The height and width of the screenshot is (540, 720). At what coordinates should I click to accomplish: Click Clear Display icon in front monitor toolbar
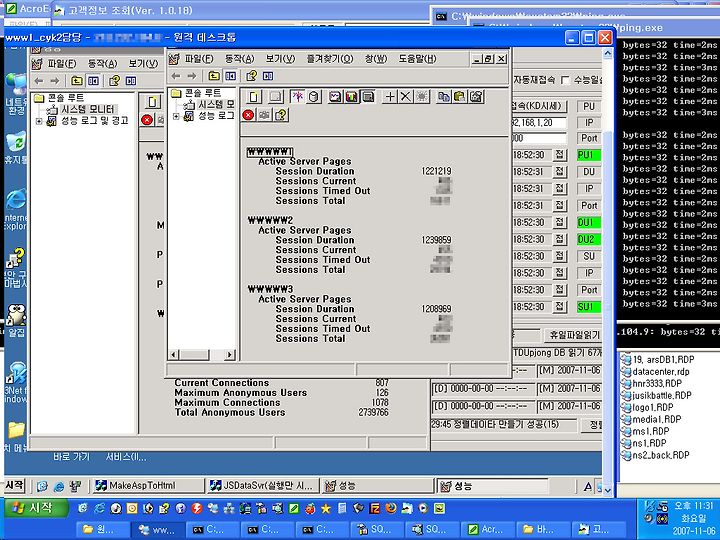click(x=276, y=96)
